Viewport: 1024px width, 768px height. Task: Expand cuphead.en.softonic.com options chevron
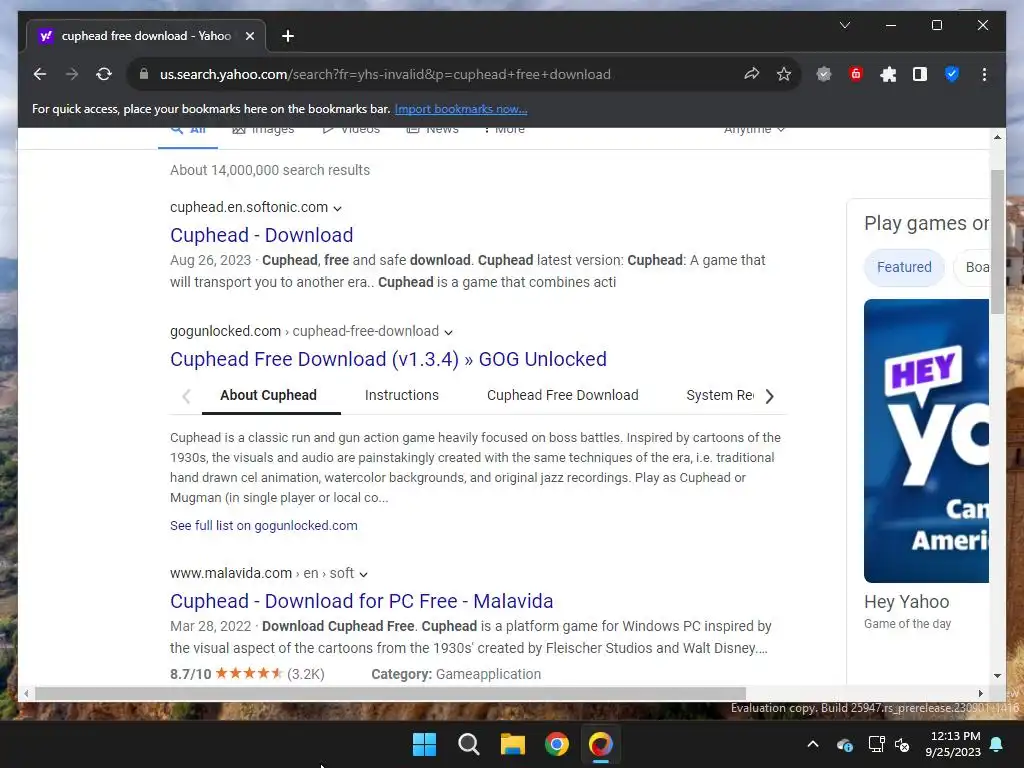(x=338, y=208)
